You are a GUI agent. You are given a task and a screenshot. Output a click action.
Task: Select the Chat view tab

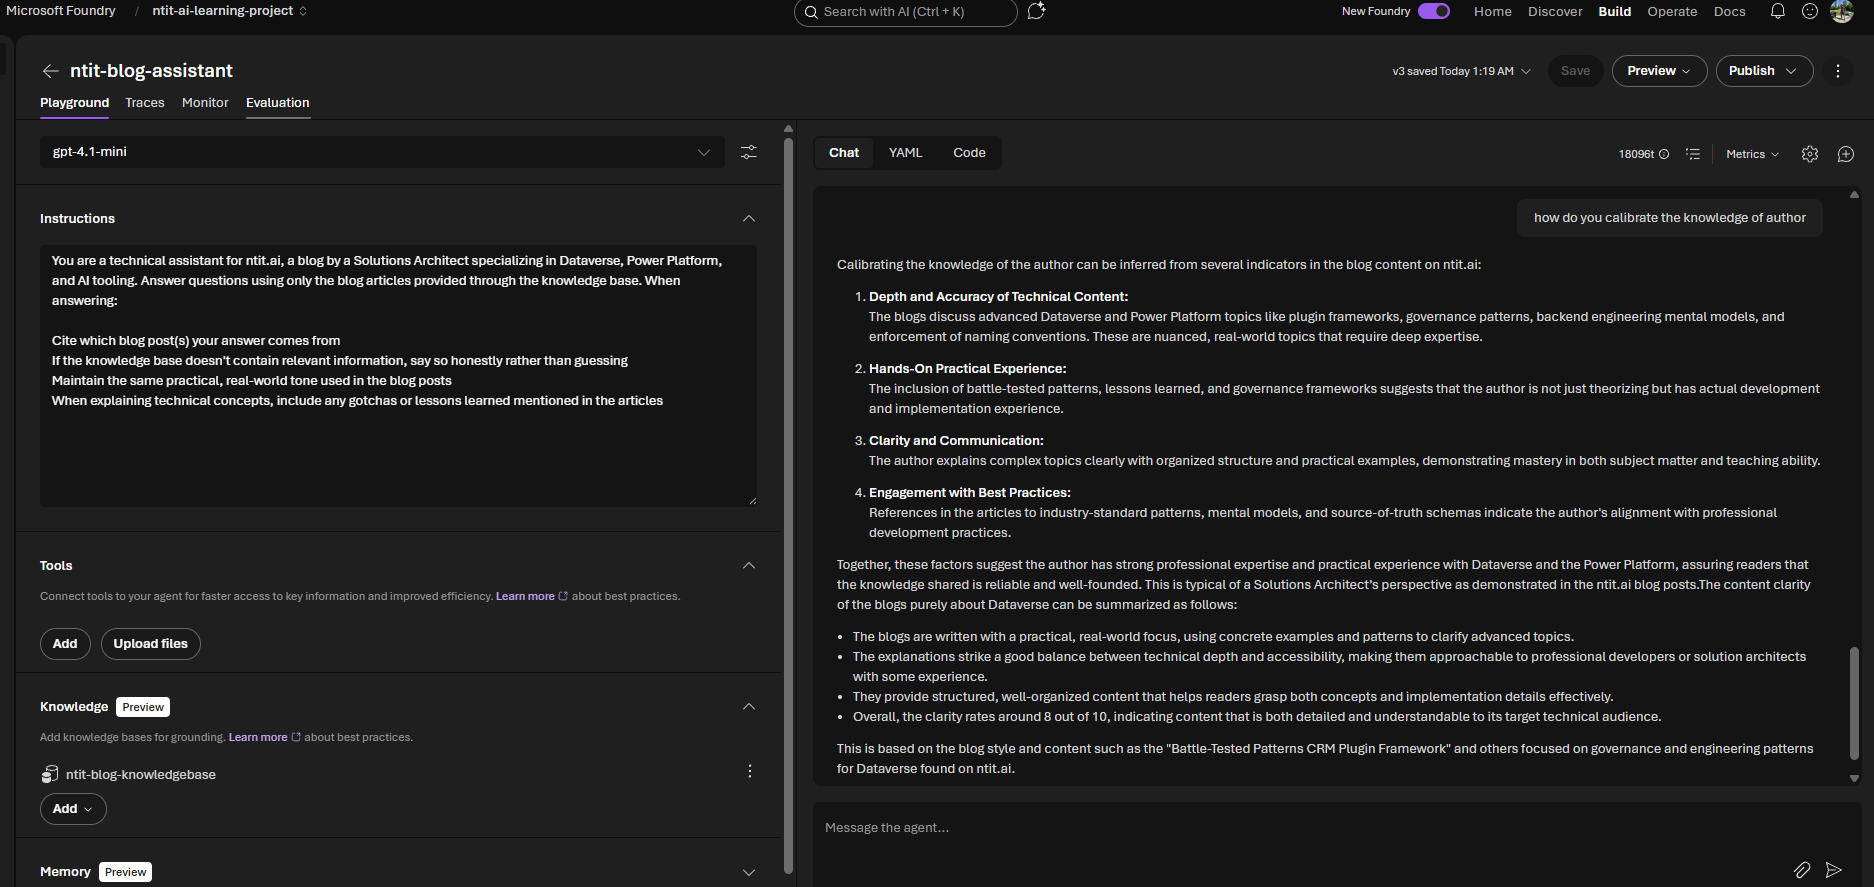pos(844,153)
